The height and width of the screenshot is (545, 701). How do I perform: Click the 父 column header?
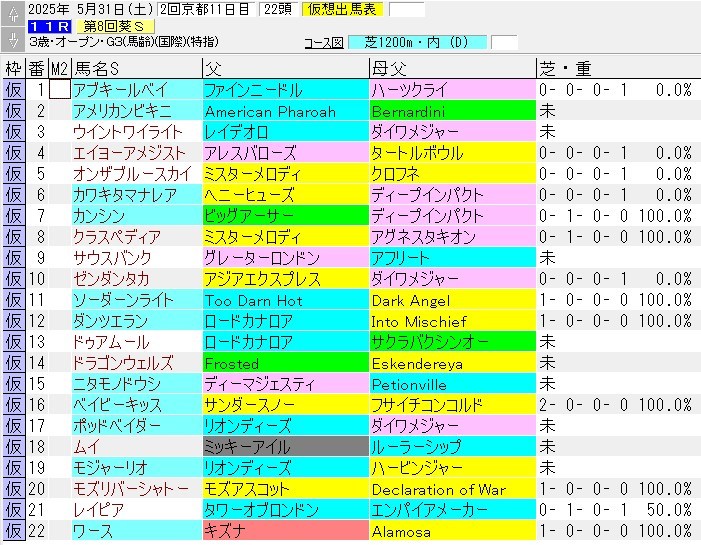pos(286,69)
